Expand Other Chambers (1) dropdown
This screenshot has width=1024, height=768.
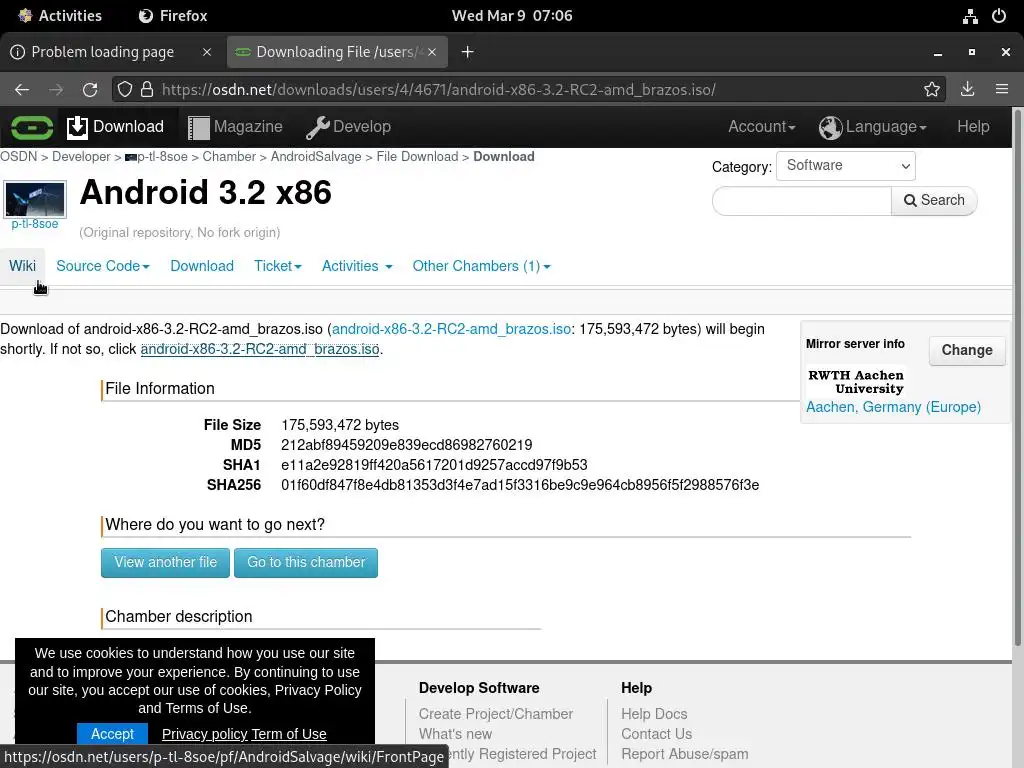481,266
